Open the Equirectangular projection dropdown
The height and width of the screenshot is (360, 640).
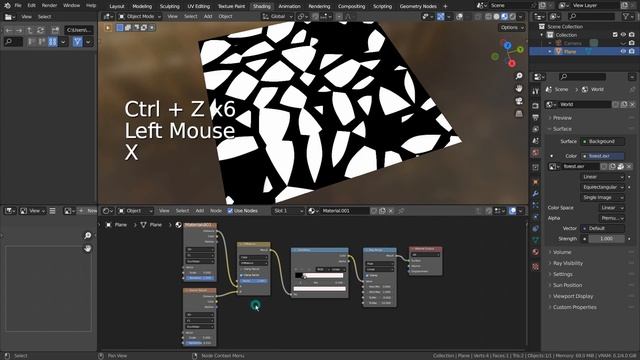tap(602, 187)
